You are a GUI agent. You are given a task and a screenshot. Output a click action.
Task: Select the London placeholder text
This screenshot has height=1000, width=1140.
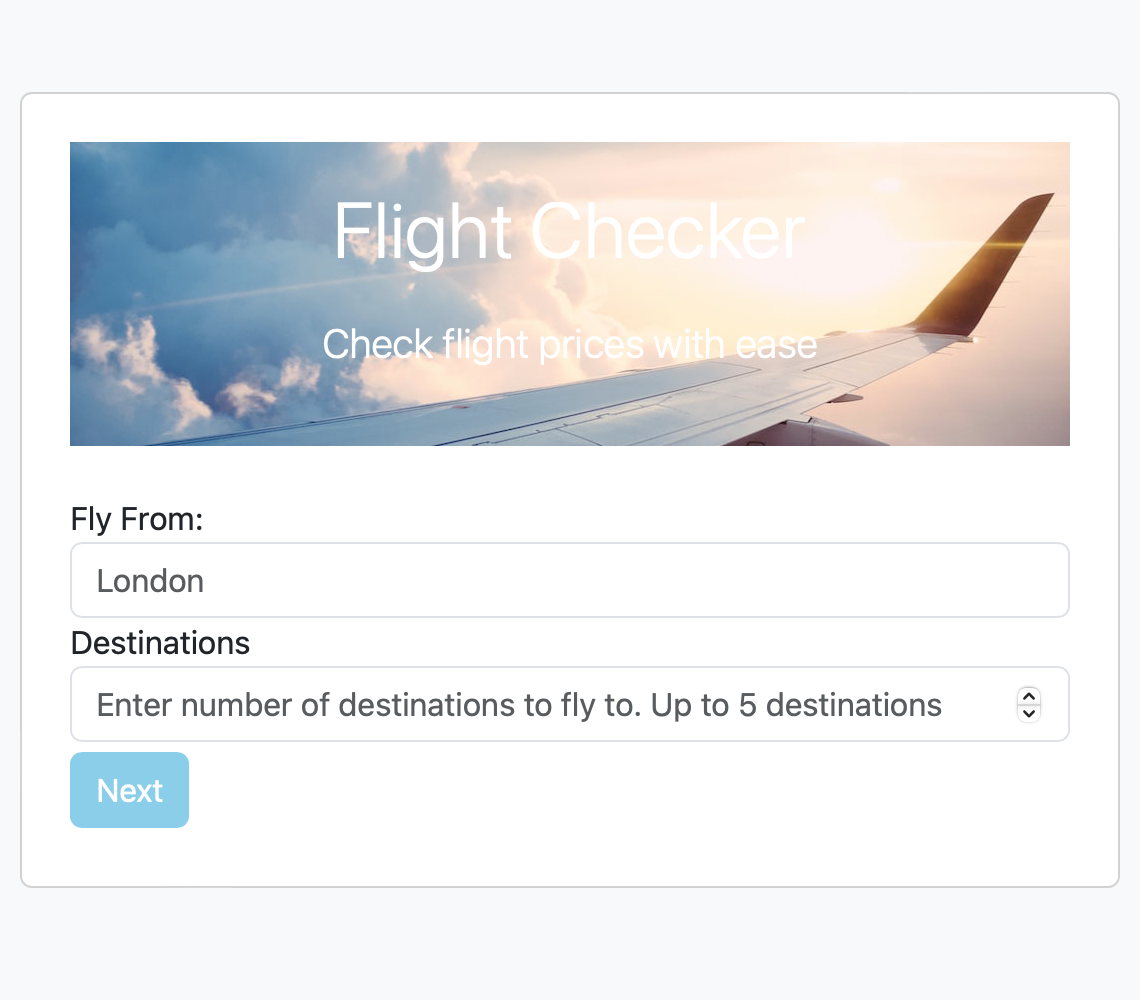pos(150,581)
